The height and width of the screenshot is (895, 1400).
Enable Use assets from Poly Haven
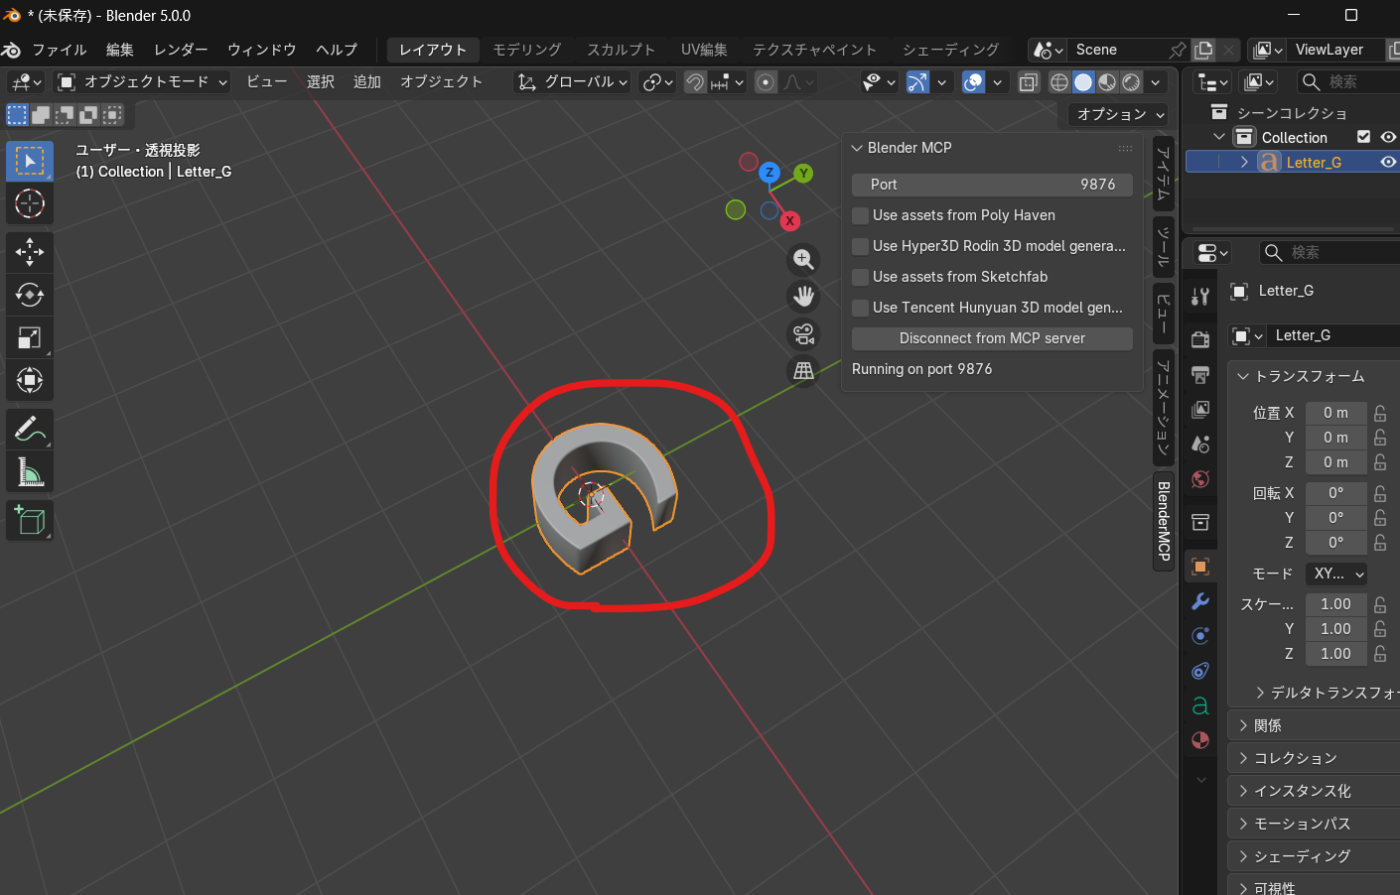coord(860,216)
